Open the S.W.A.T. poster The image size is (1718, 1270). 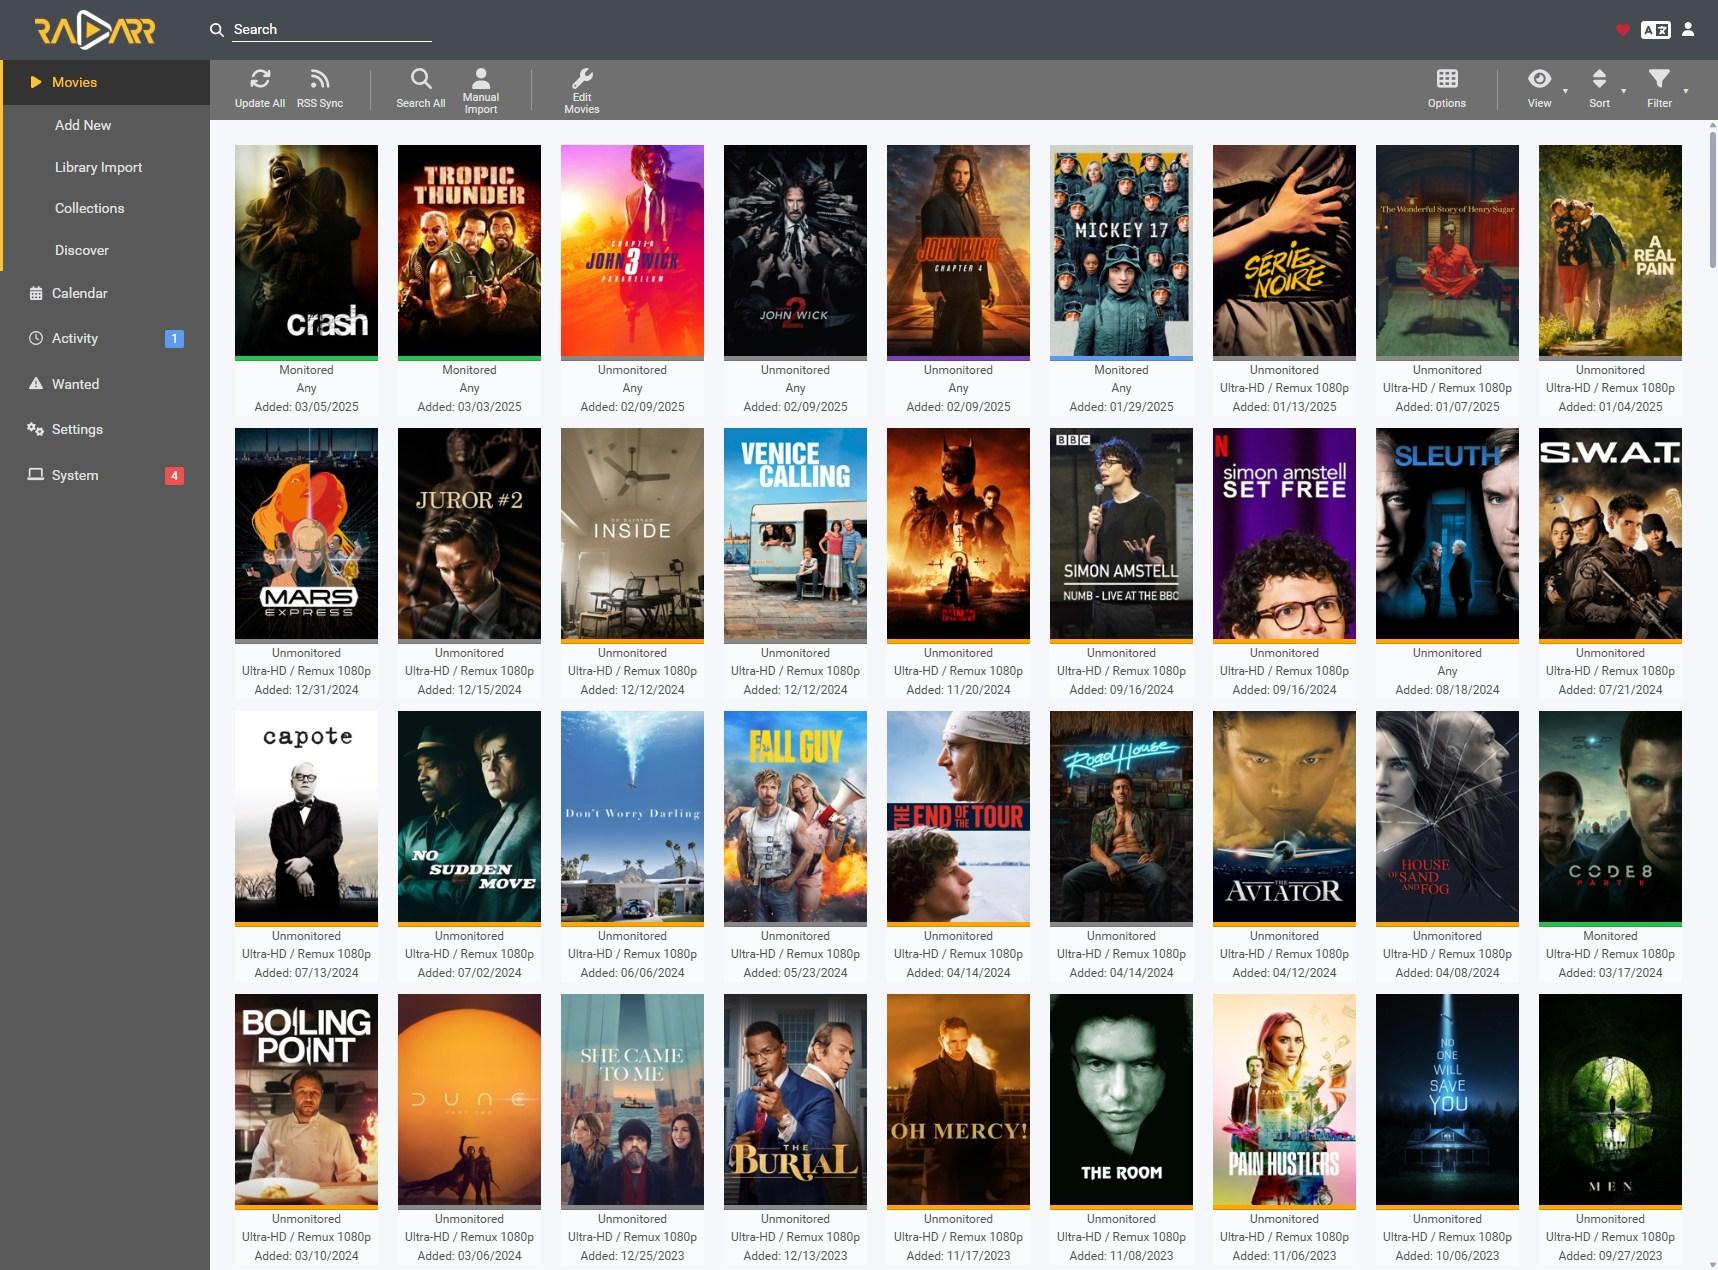1610,534
